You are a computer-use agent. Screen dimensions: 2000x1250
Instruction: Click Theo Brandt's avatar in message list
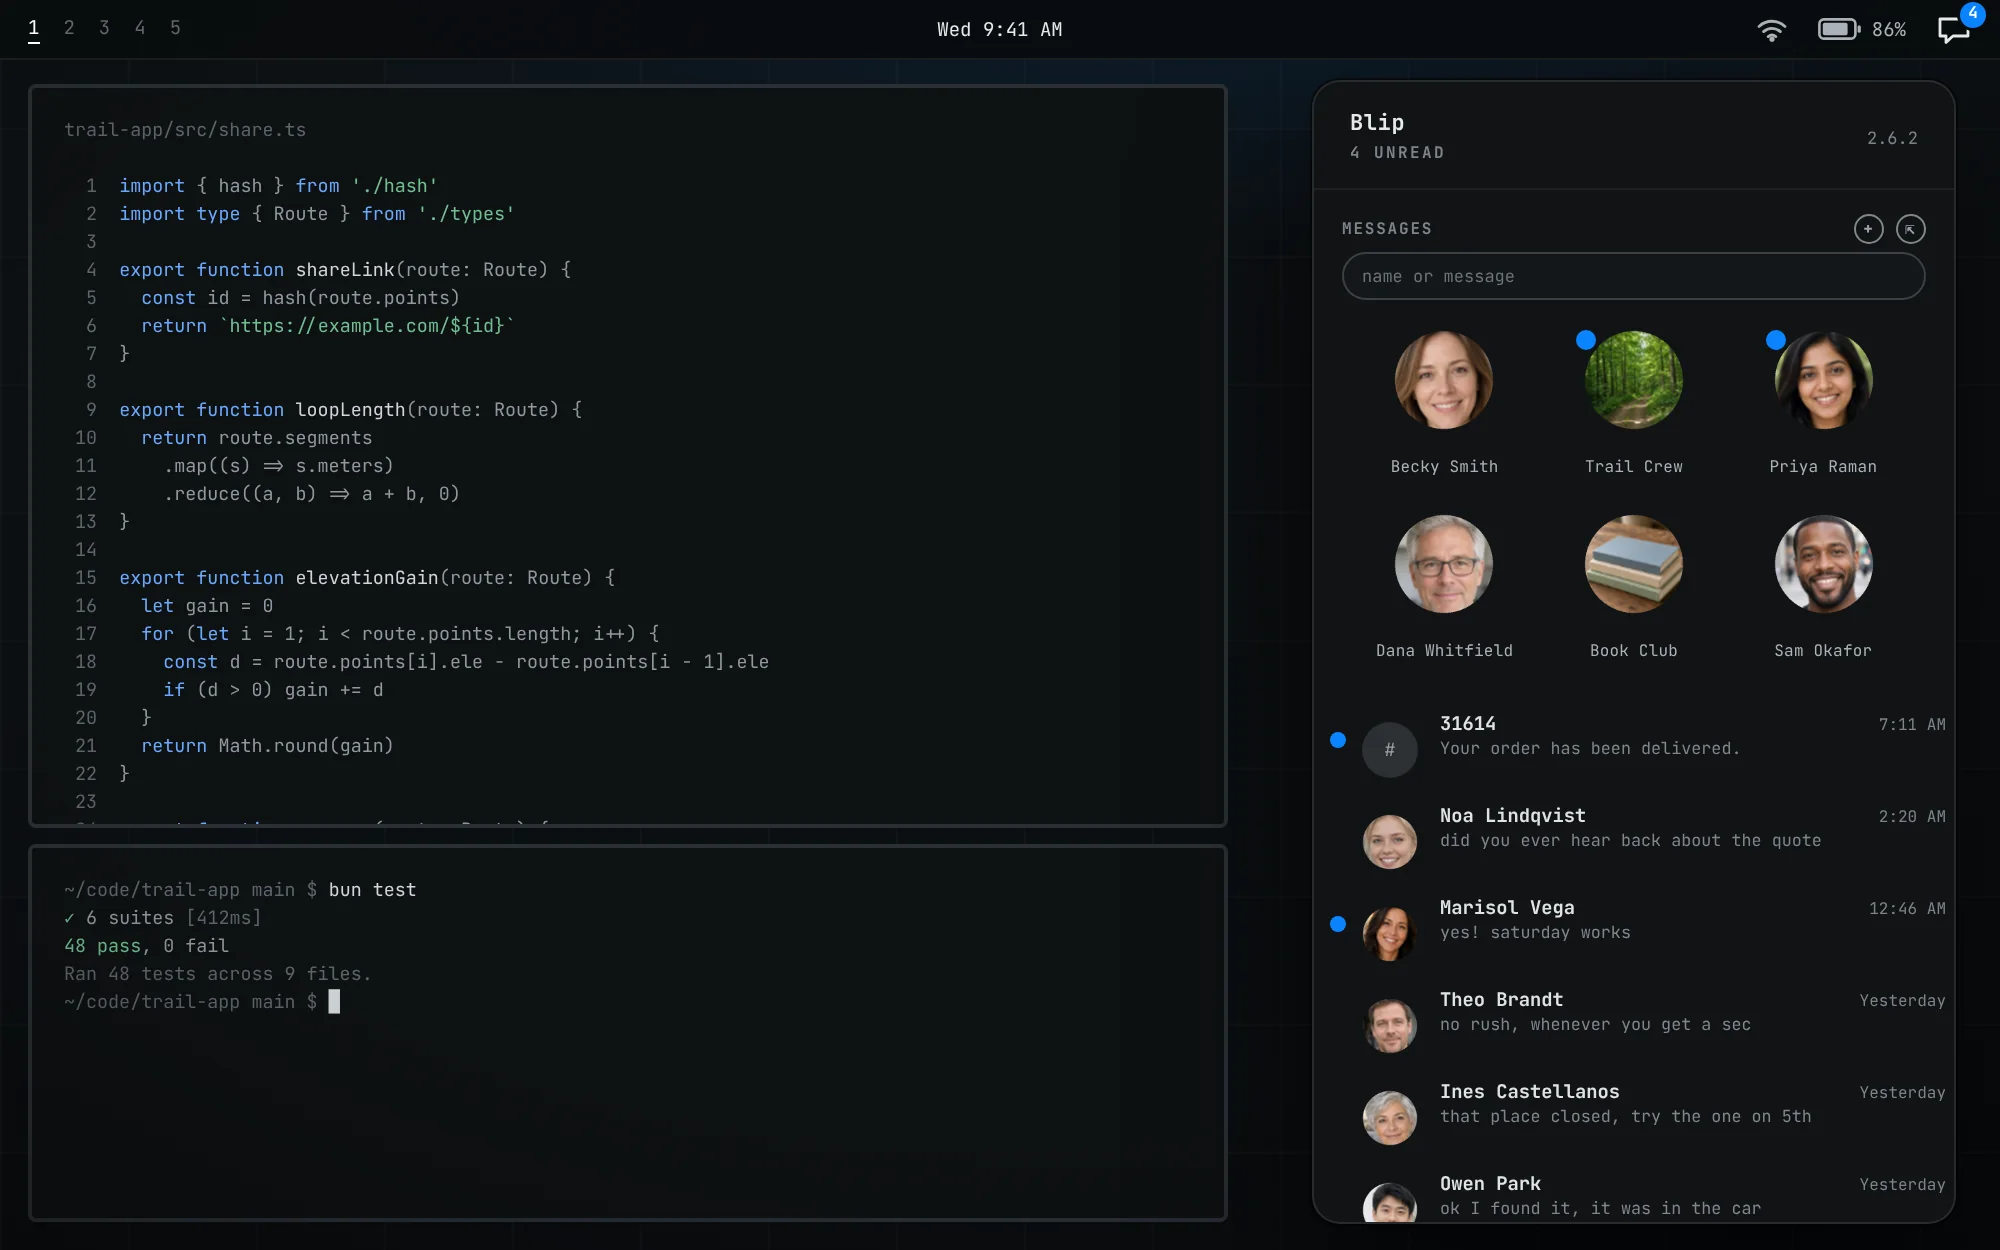click(1389, 1025)
